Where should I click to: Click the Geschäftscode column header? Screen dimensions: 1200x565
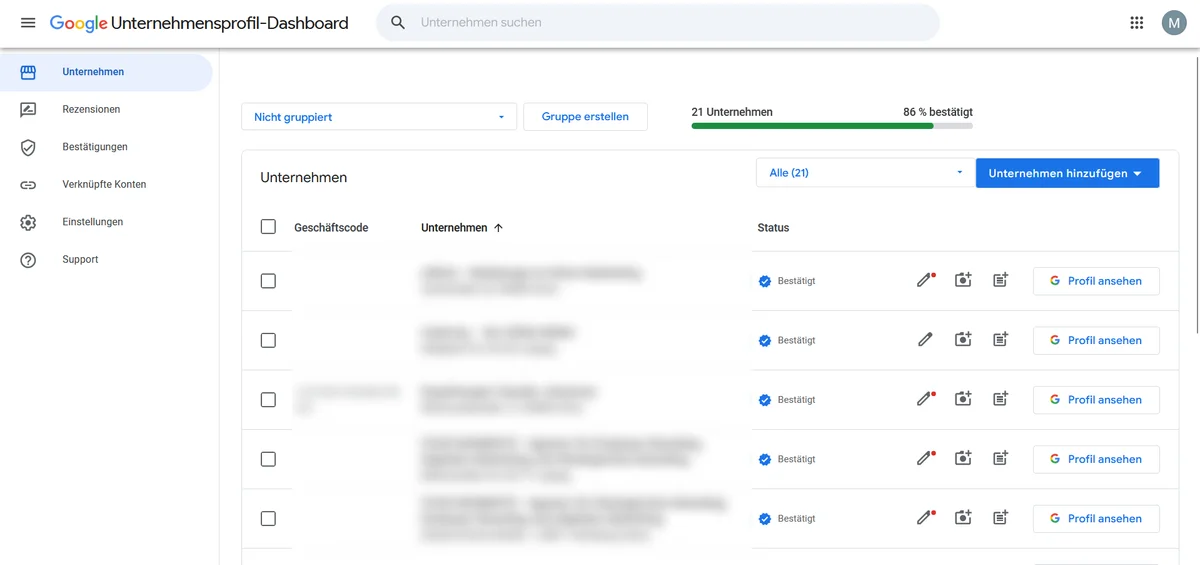click(331, 228)
